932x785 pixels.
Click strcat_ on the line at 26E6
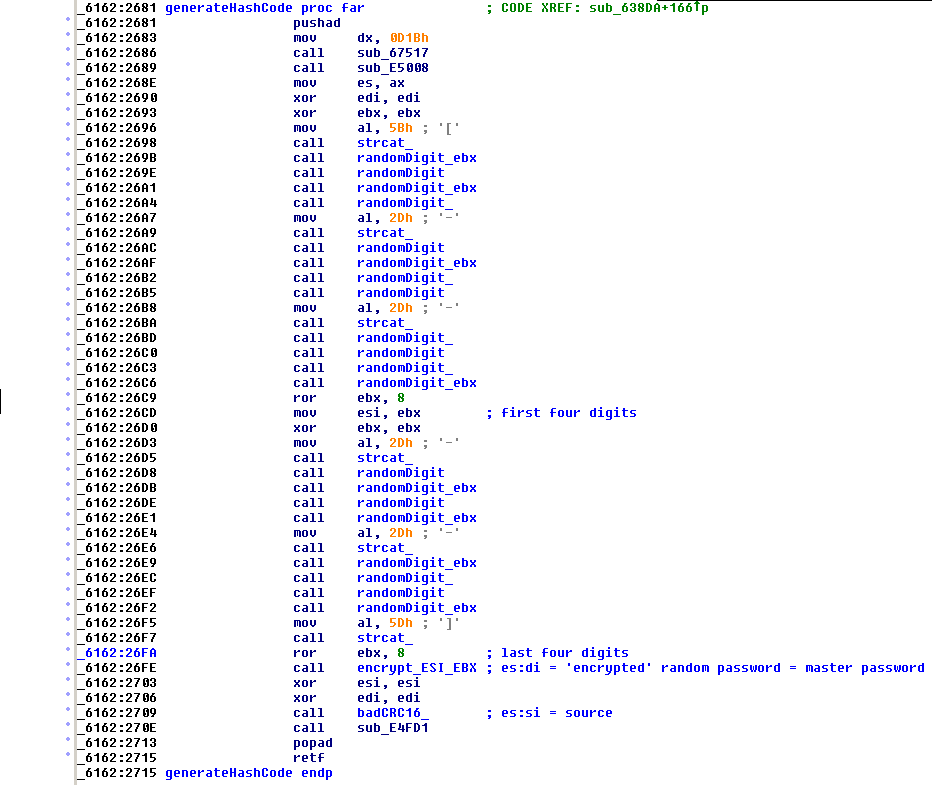click(385, 548)
